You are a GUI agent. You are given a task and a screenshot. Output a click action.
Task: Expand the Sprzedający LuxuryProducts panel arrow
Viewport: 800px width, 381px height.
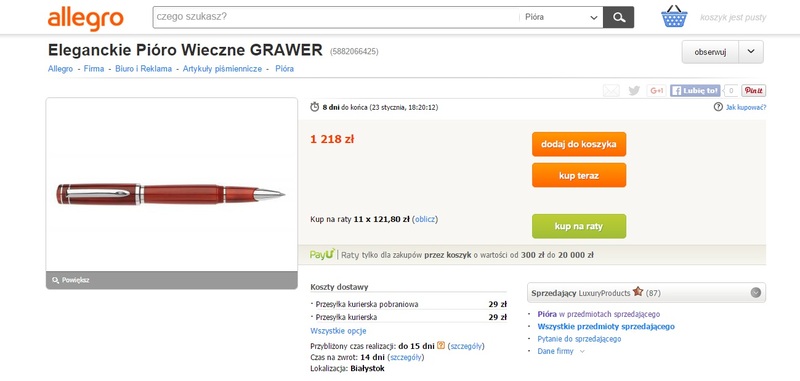pos(756,293)
